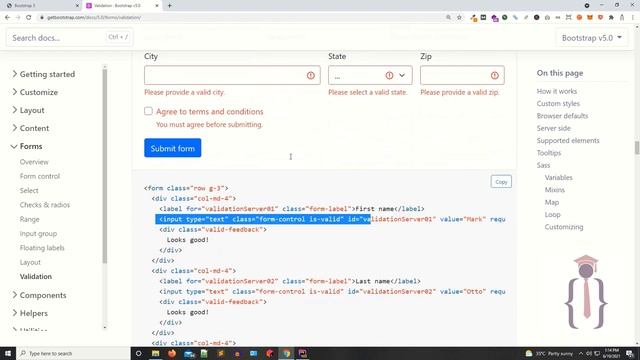Tick Agree to terms and conditions checkbox

coord(148,111)
